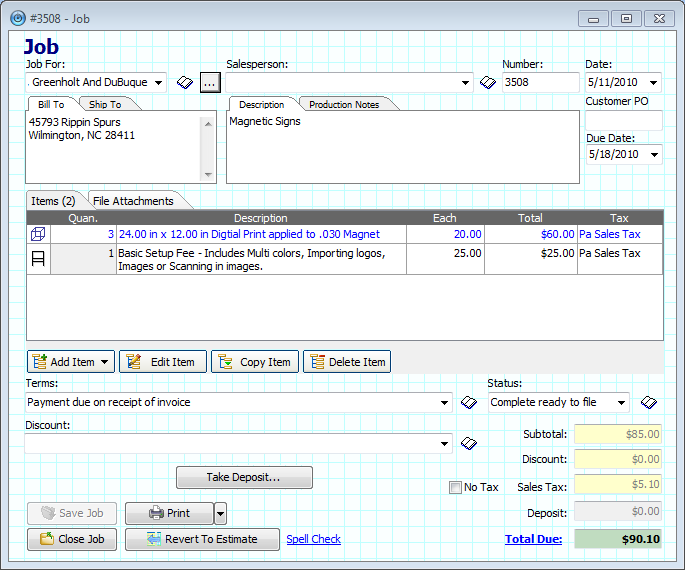Image resolution: width=685 pixels, height=570 pixels.
Task: Click lookup book icon beside Salesperson
Action: pyautogui.click(x=488, y=83)
